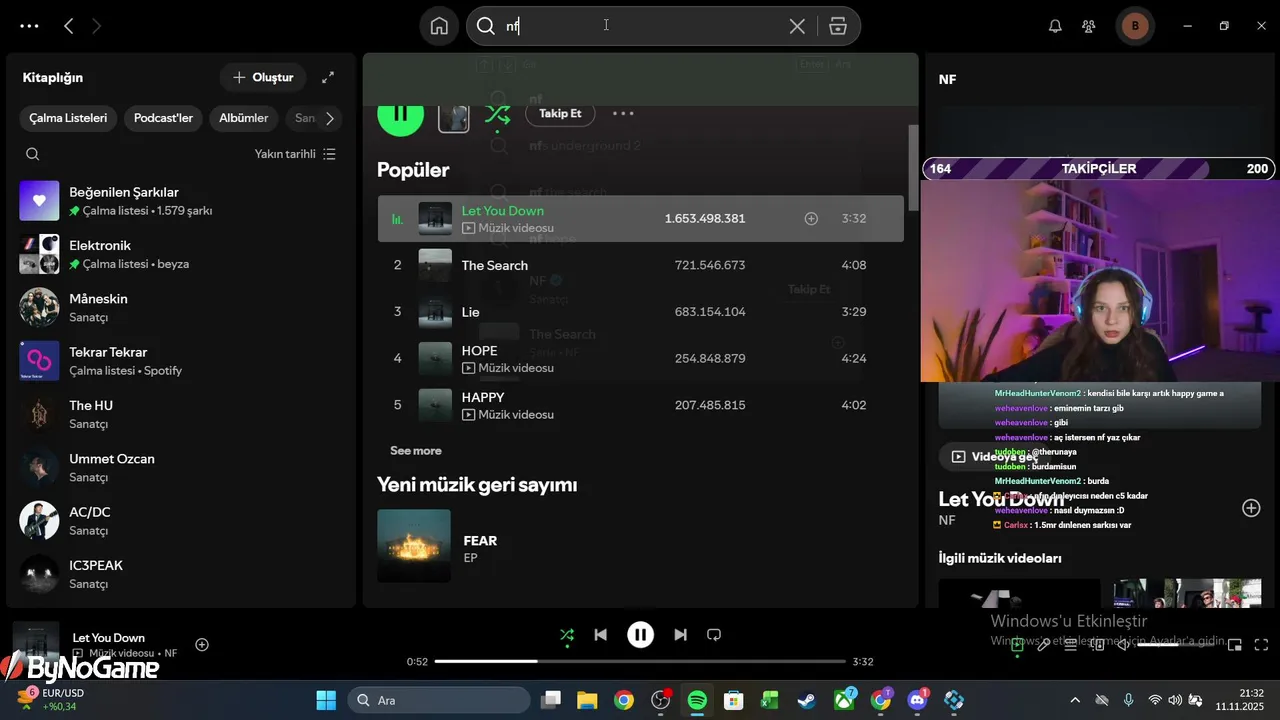Open the friends activity icon
Screen dimensions: 1280x720
[x=1089, y=26]
